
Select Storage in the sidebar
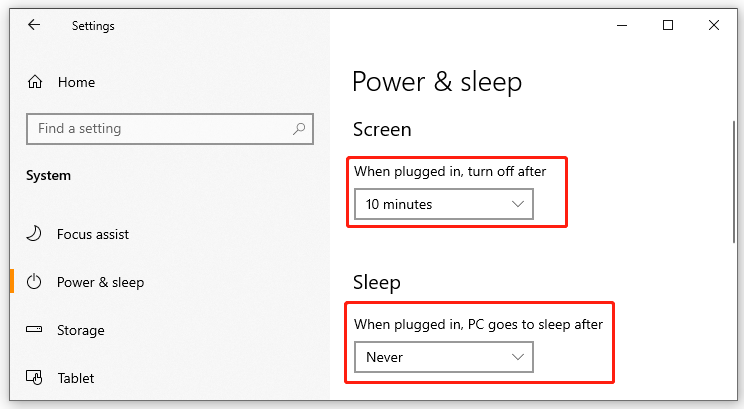point(81,330)
